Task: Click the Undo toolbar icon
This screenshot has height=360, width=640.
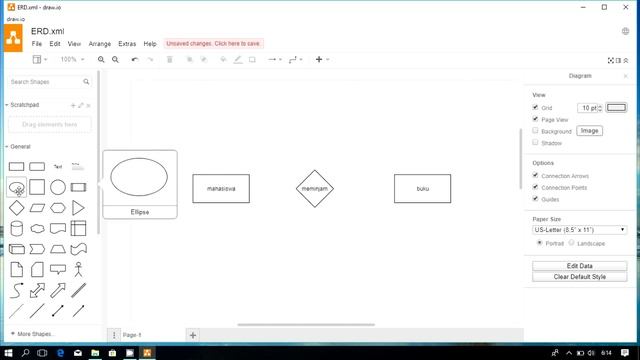Action: pyautogui.click(x=135, y=60)
